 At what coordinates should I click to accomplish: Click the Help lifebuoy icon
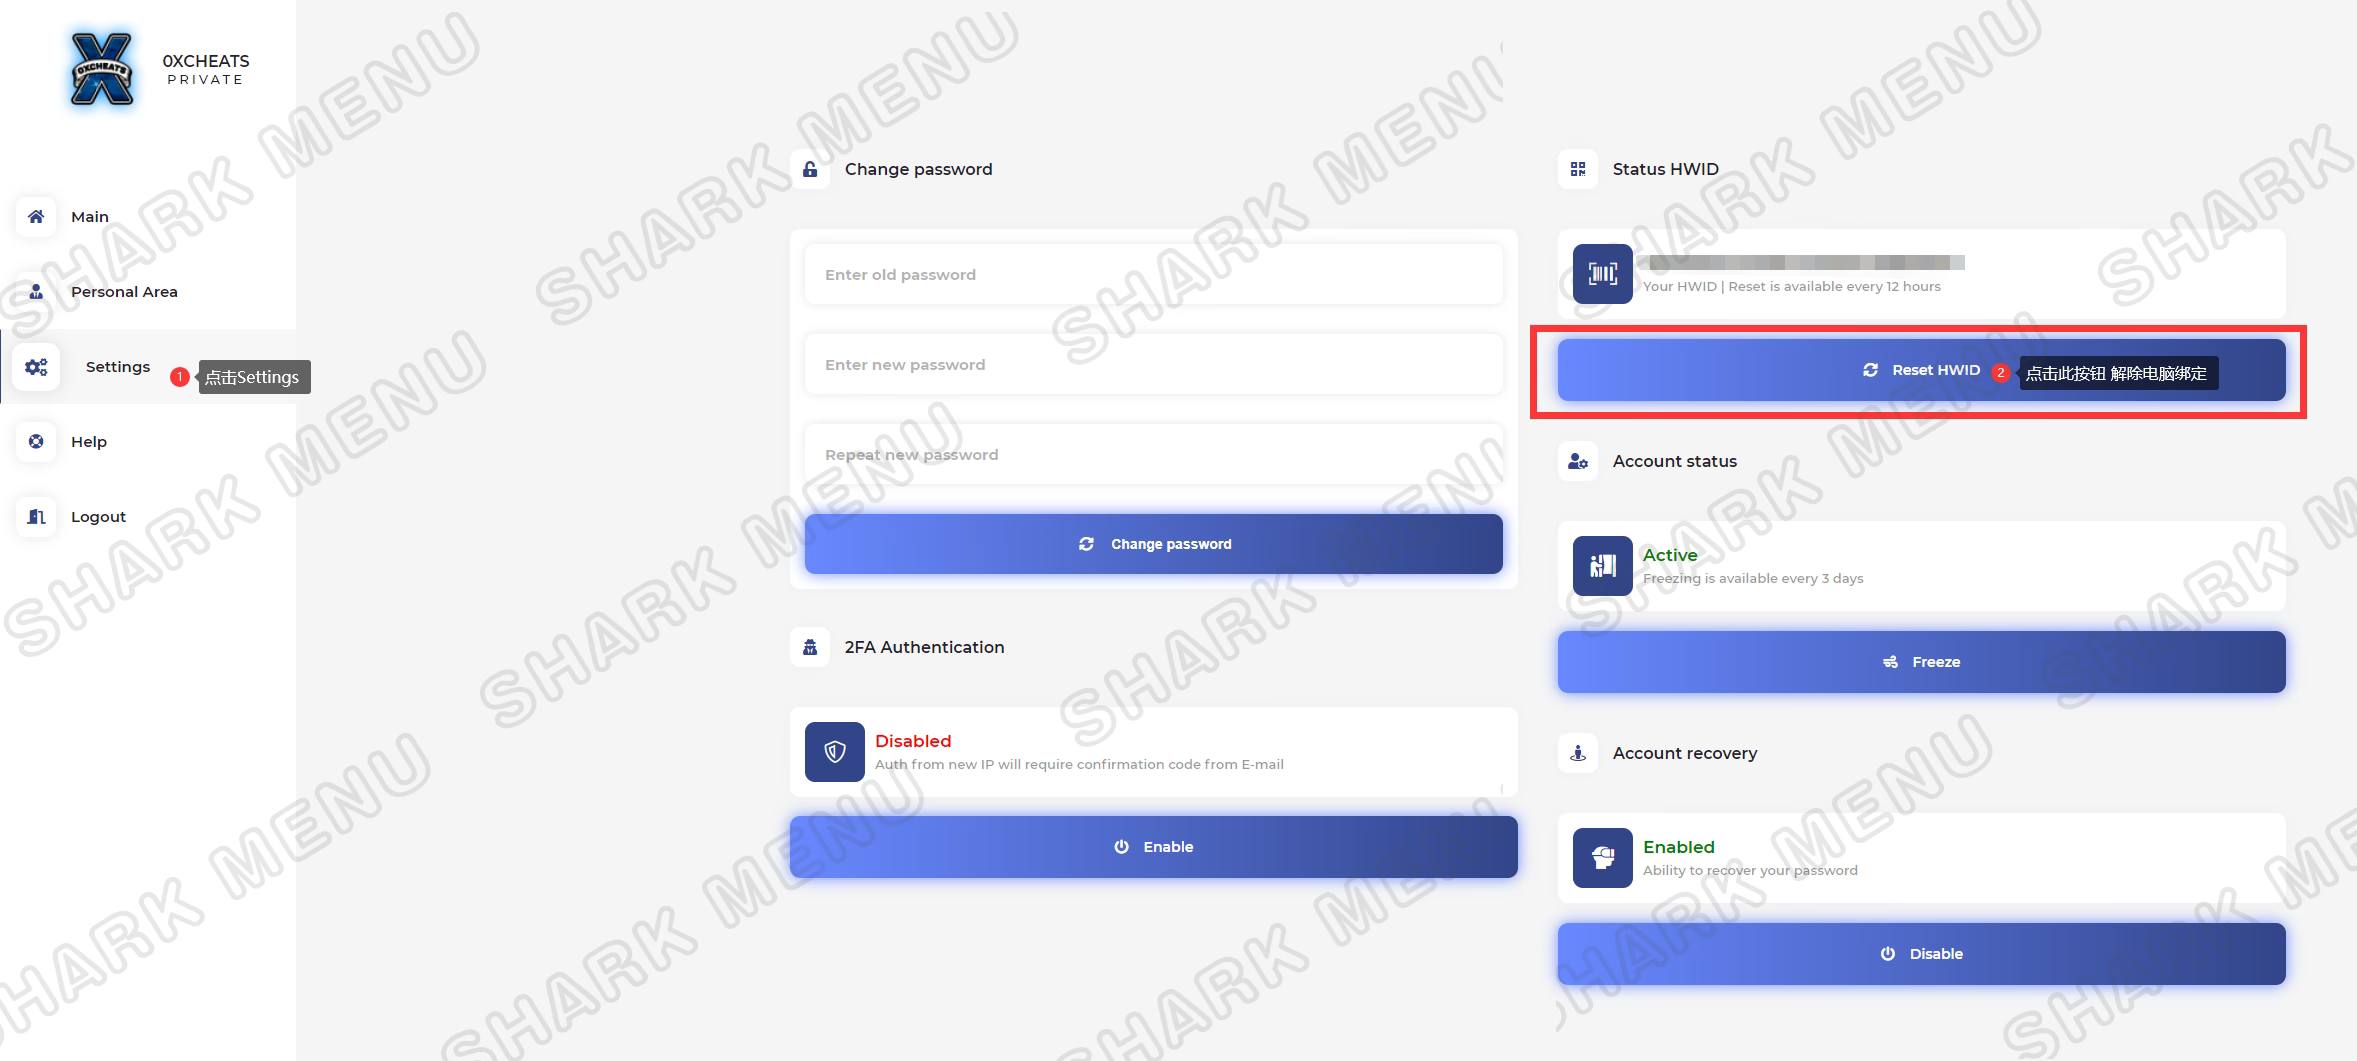coord(36,441)
